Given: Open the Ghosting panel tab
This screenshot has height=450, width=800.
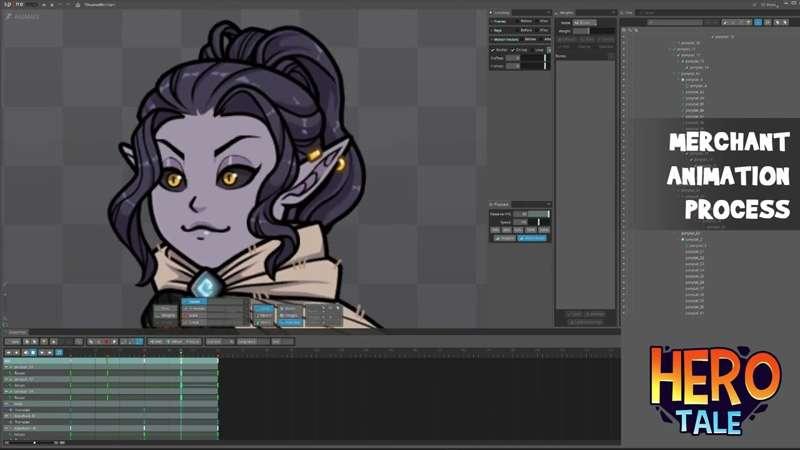Looking at the screenshot, I should (x=502, y=13).
